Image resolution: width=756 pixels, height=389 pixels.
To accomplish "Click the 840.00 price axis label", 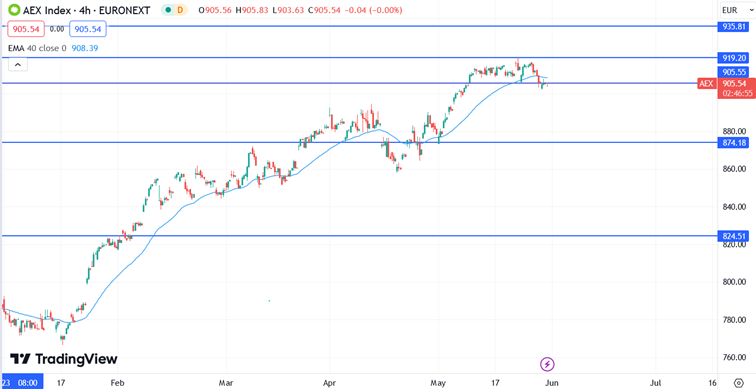I will [733, 207].
